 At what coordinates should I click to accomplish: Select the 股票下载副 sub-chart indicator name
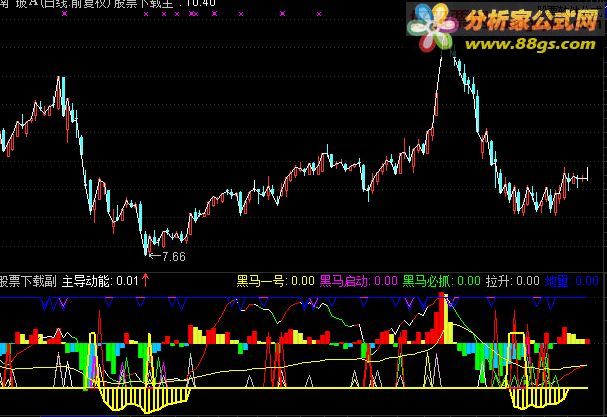(28, 281)
